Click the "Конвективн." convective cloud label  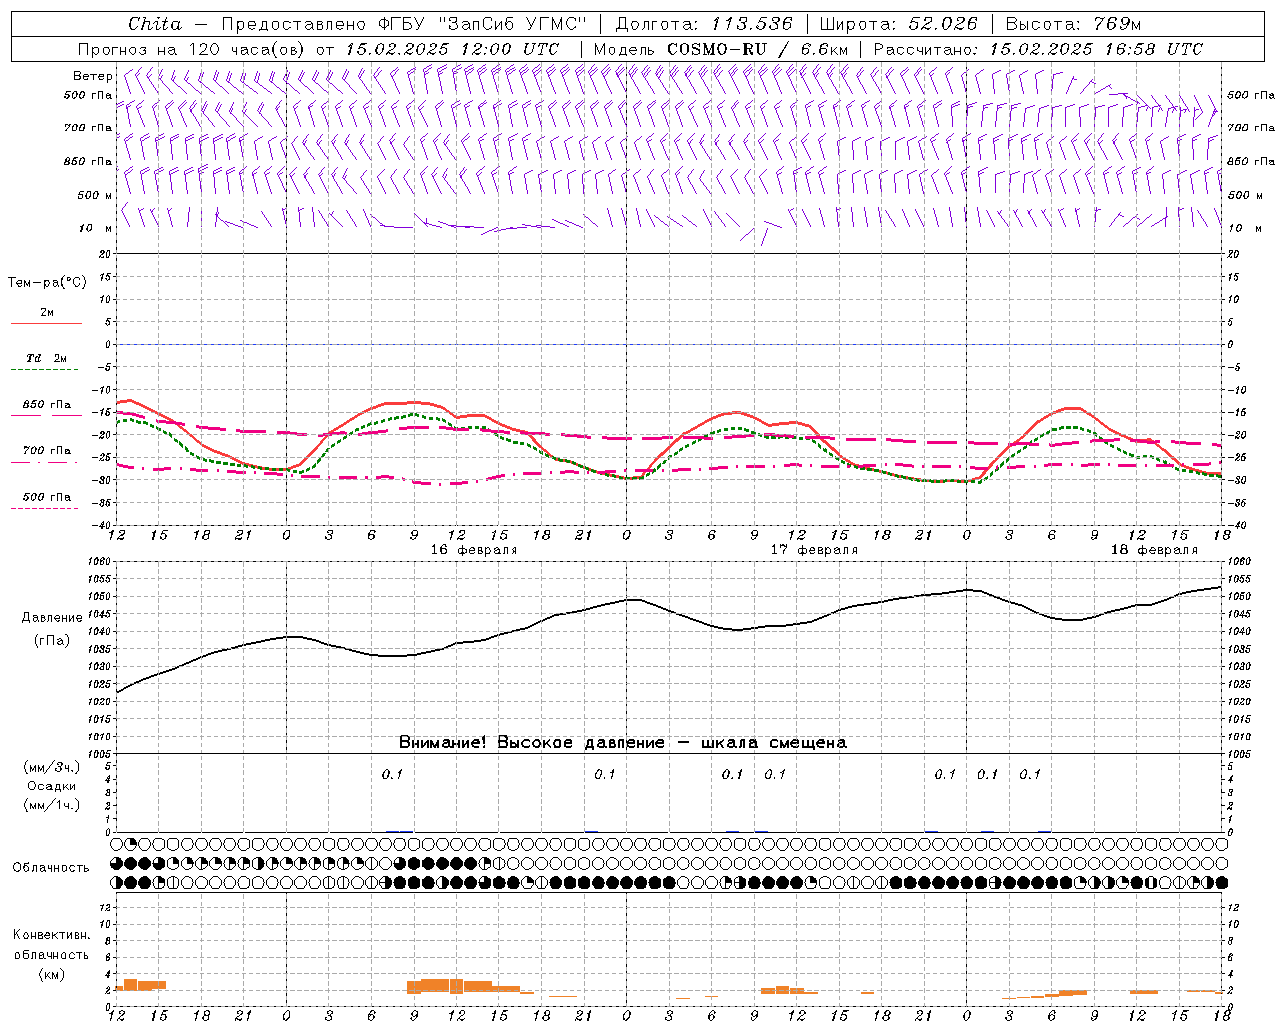coord(52,935)
